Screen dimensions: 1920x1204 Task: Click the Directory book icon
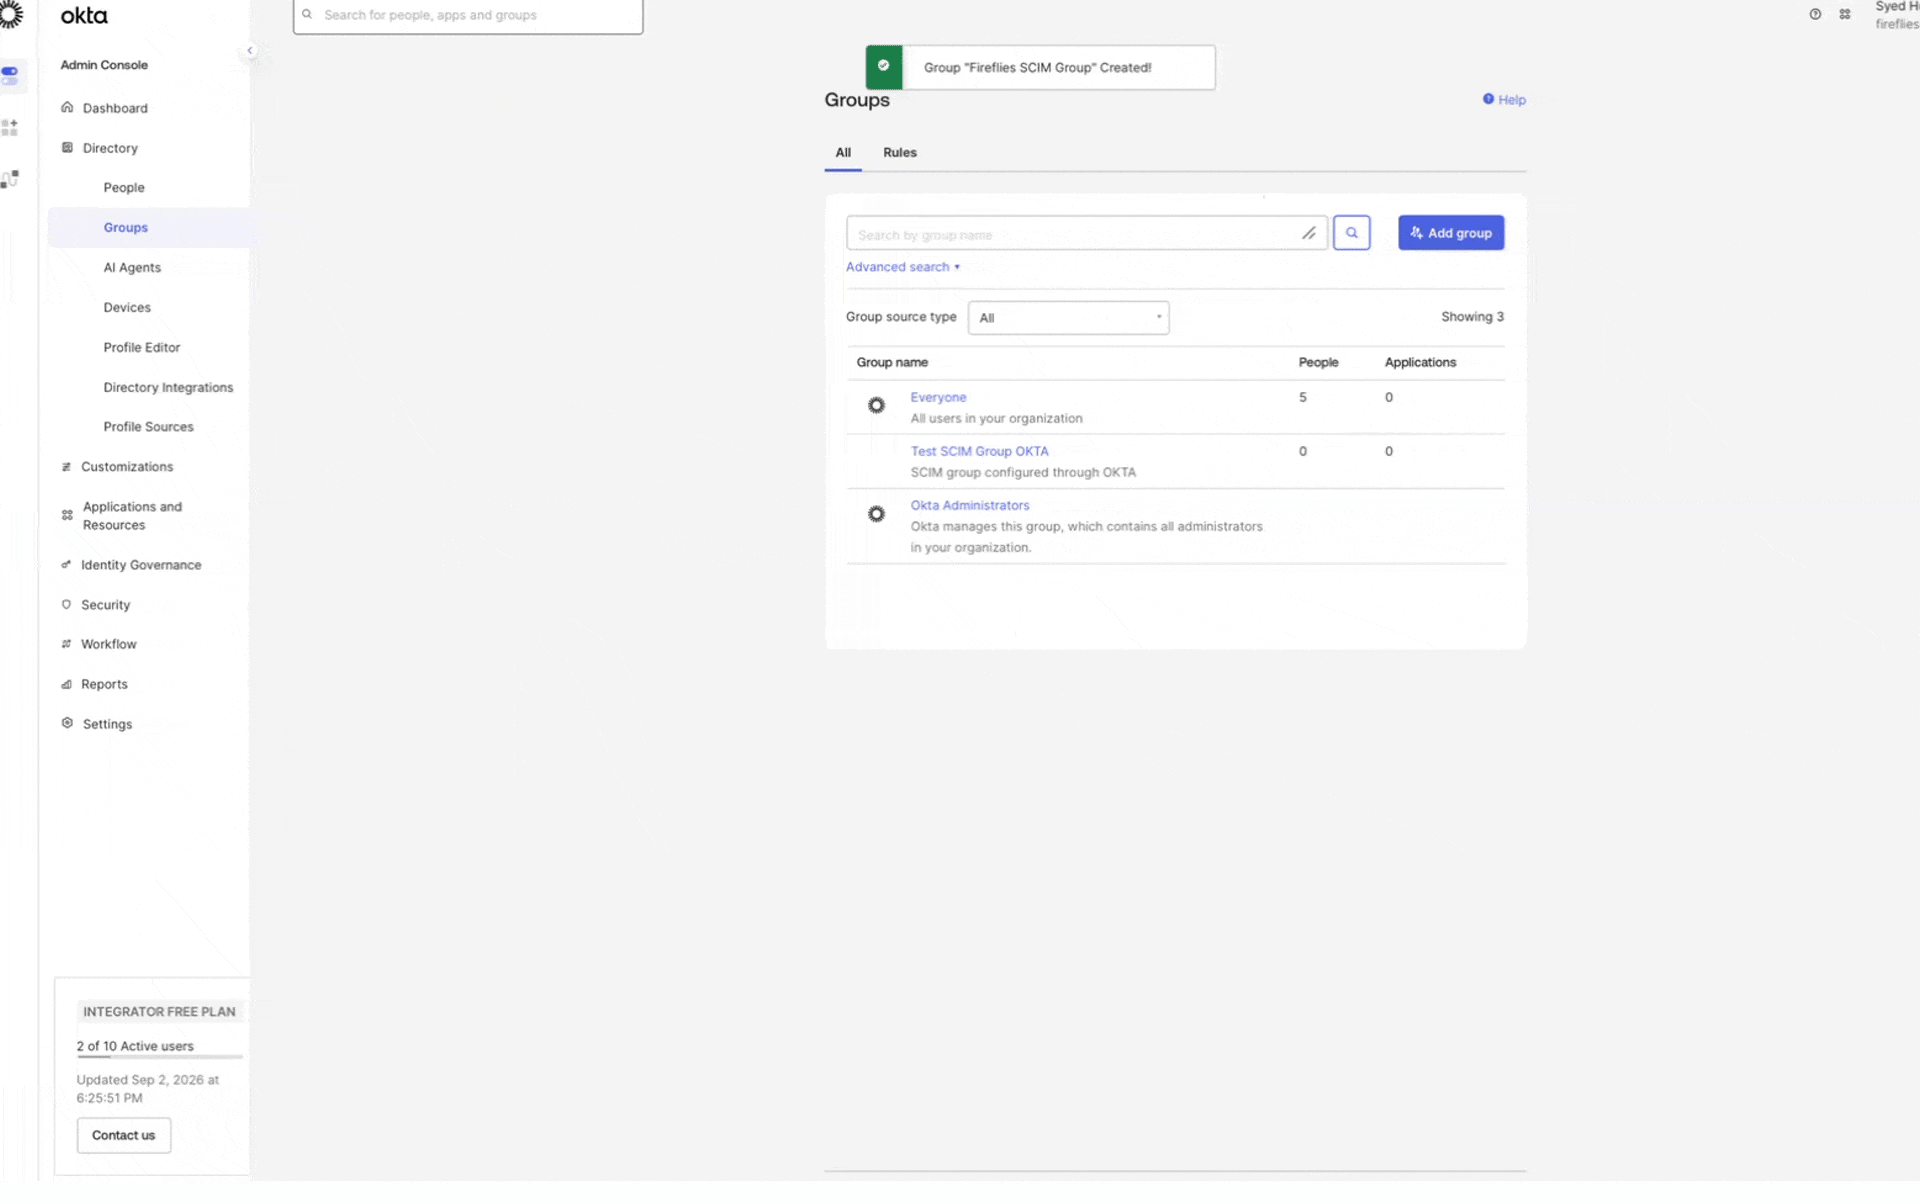[67, 149]
